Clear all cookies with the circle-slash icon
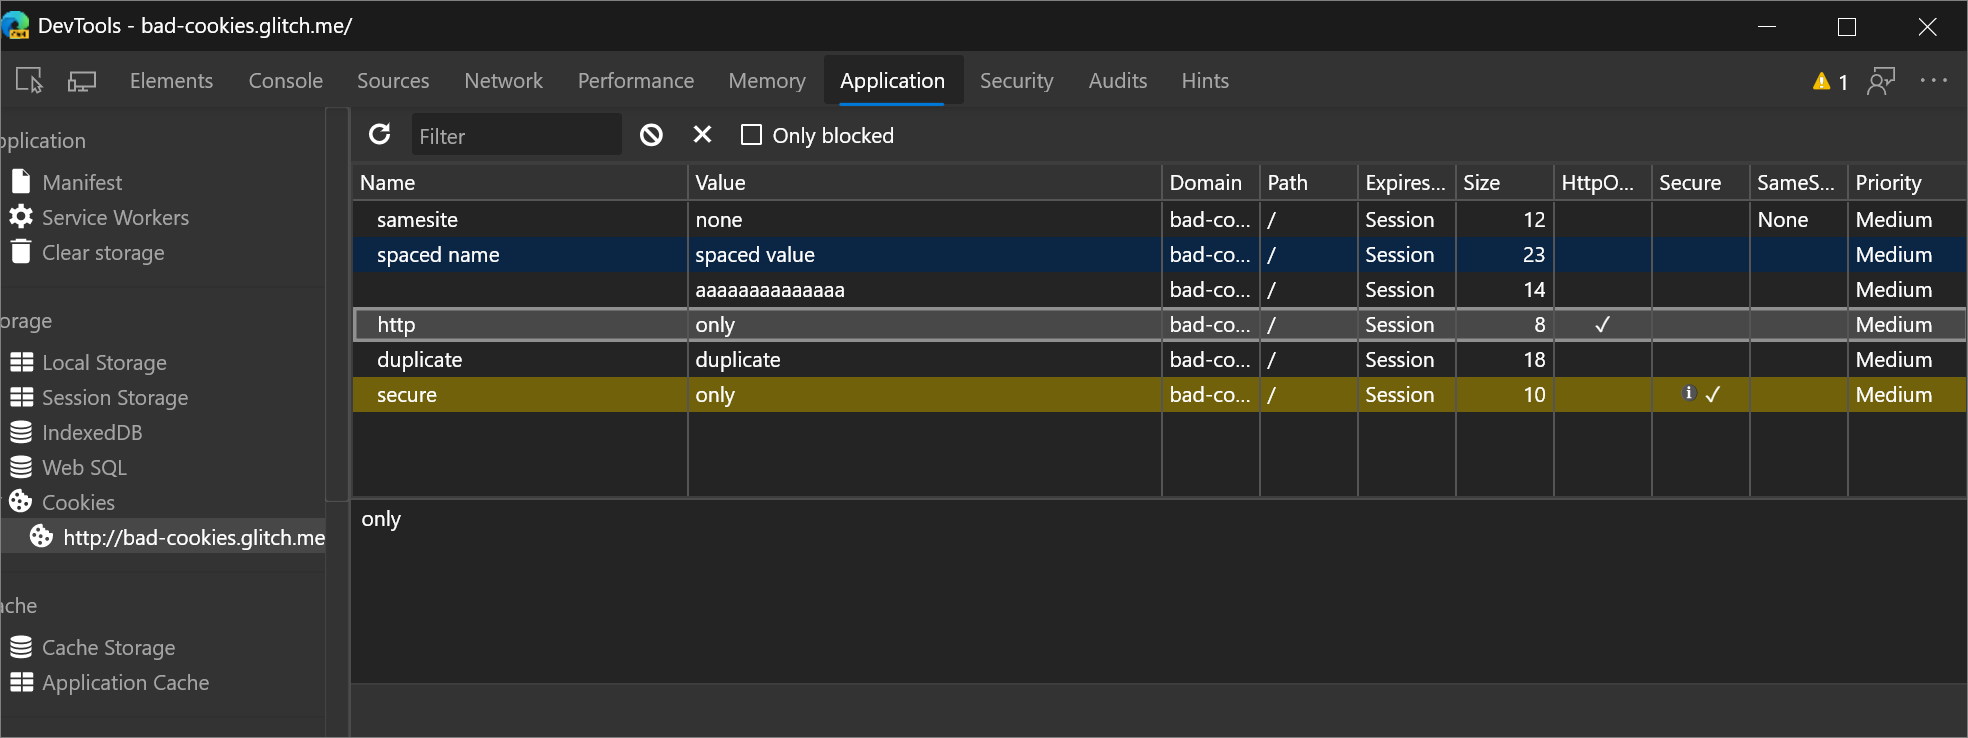The height and width of the screenshot is (738, 1968). coord(651,134)
